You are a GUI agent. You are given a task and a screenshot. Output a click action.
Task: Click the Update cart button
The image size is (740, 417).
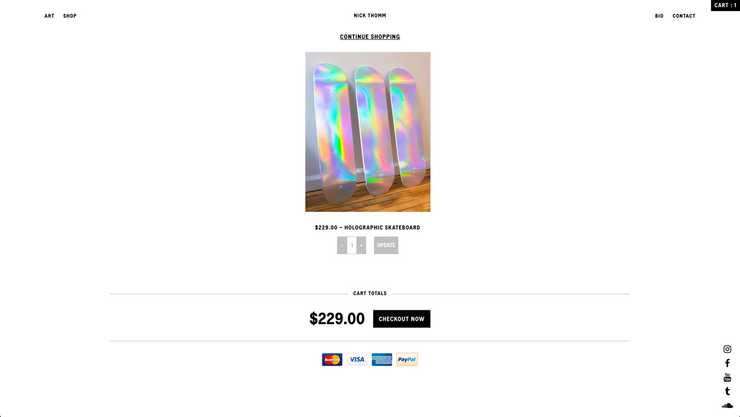pos(386,245)
